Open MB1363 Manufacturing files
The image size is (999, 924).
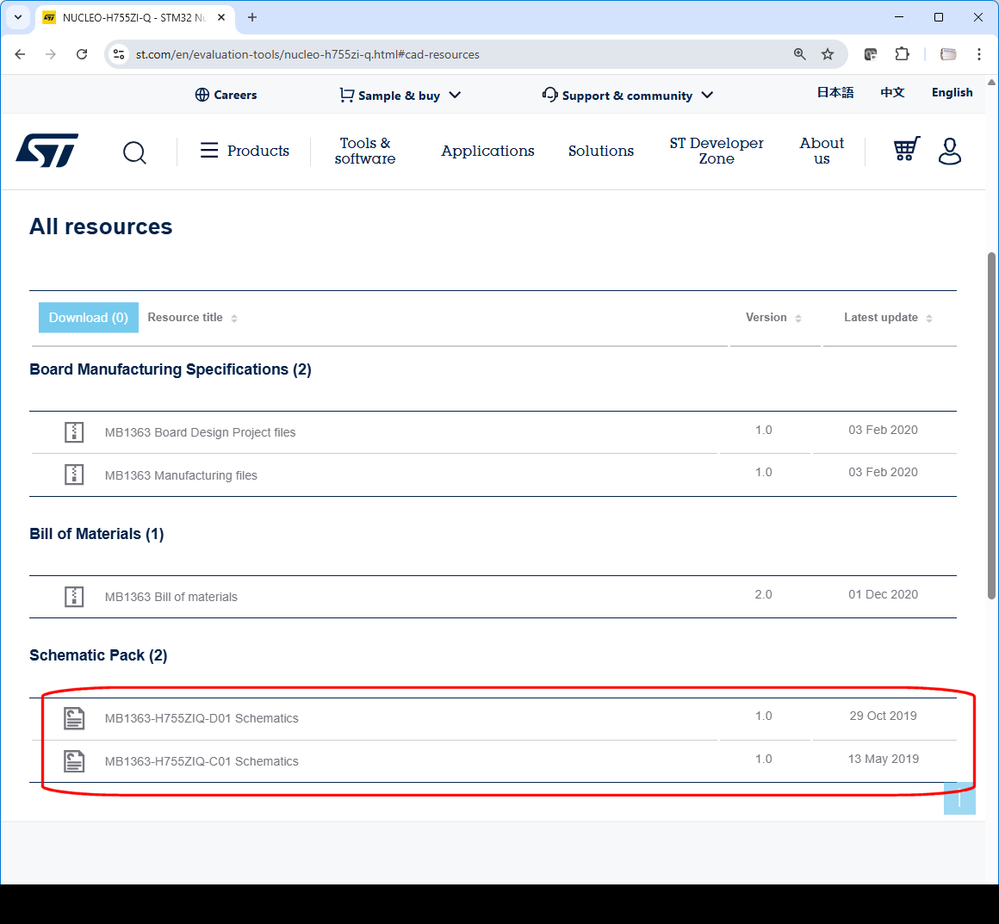181,475
